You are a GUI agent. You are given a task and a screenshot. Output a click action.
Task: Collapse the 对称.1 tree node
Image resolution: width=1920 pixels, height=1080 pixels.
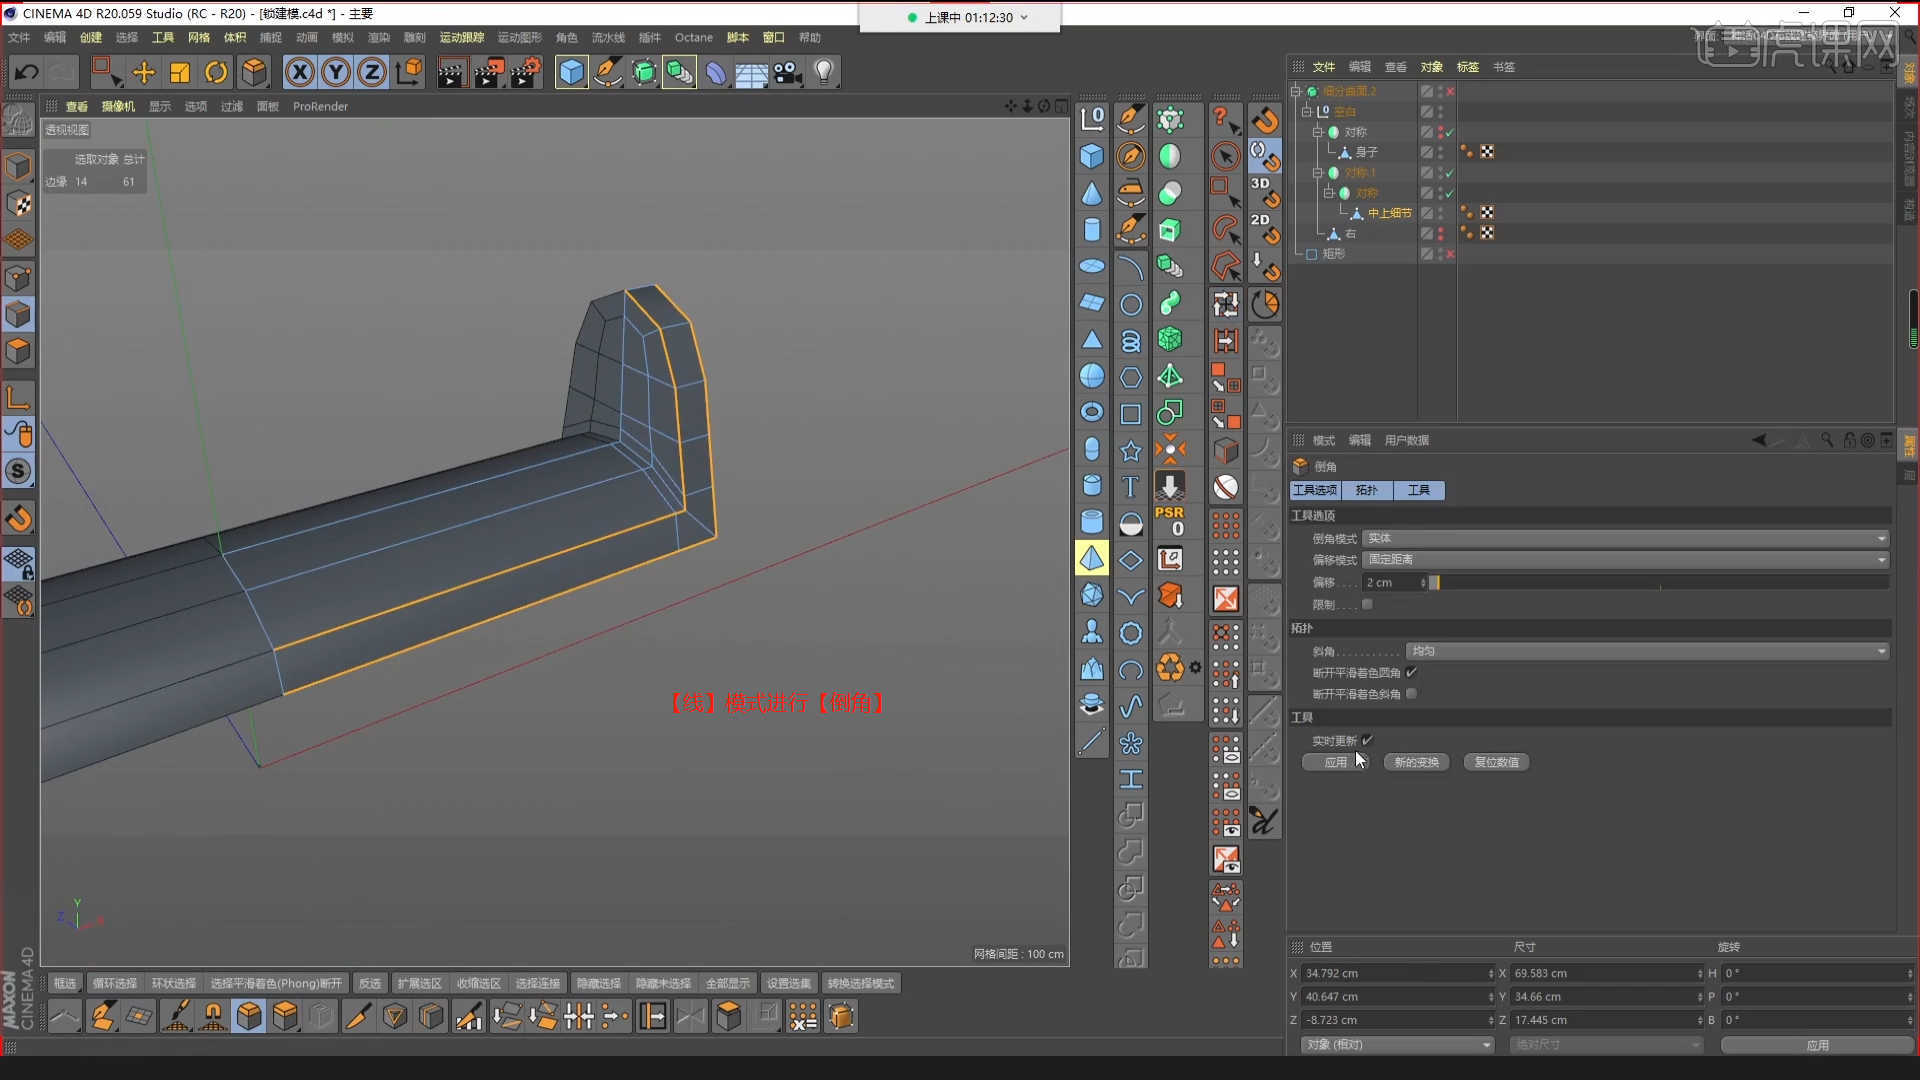pyautogui.click(x=1318, y=172)
